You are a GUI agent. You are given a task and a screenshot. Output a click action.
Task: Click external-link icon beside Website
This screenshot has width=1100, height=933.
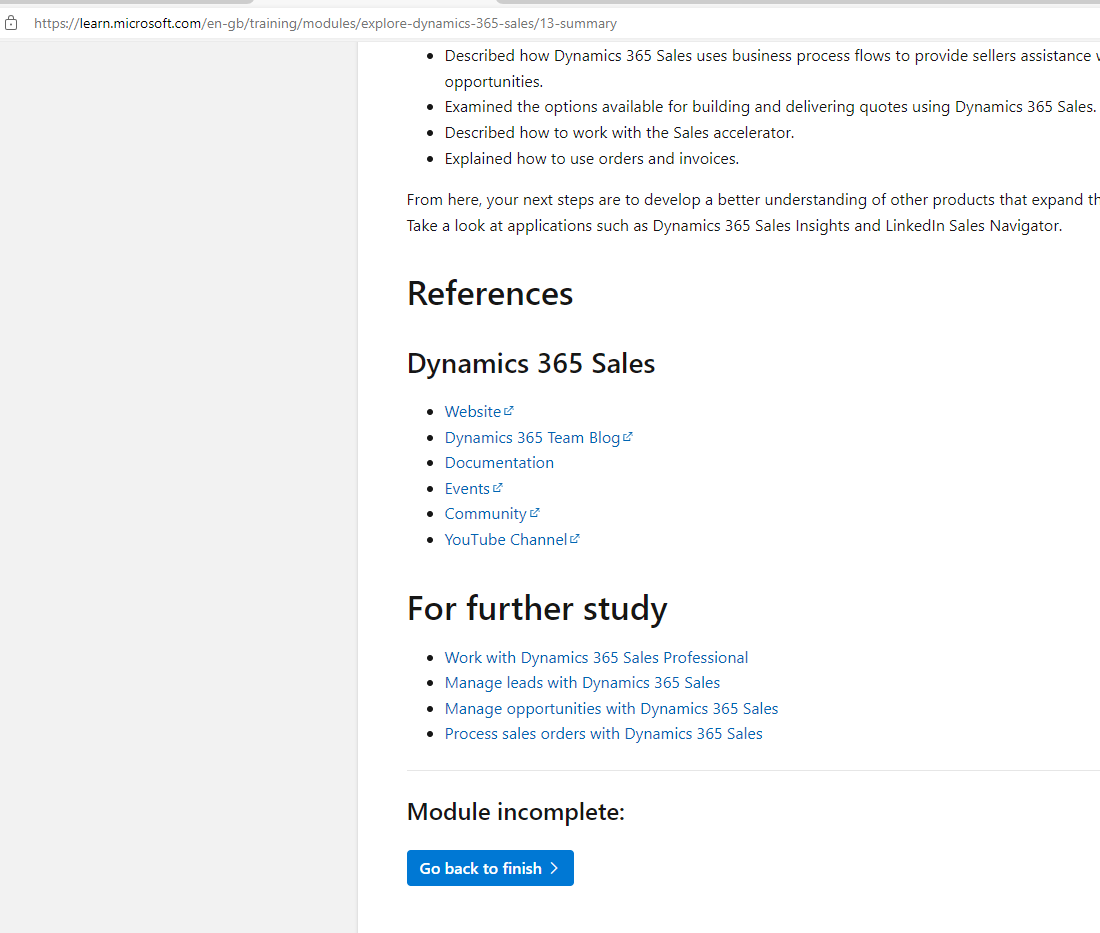tap(509, 410)
